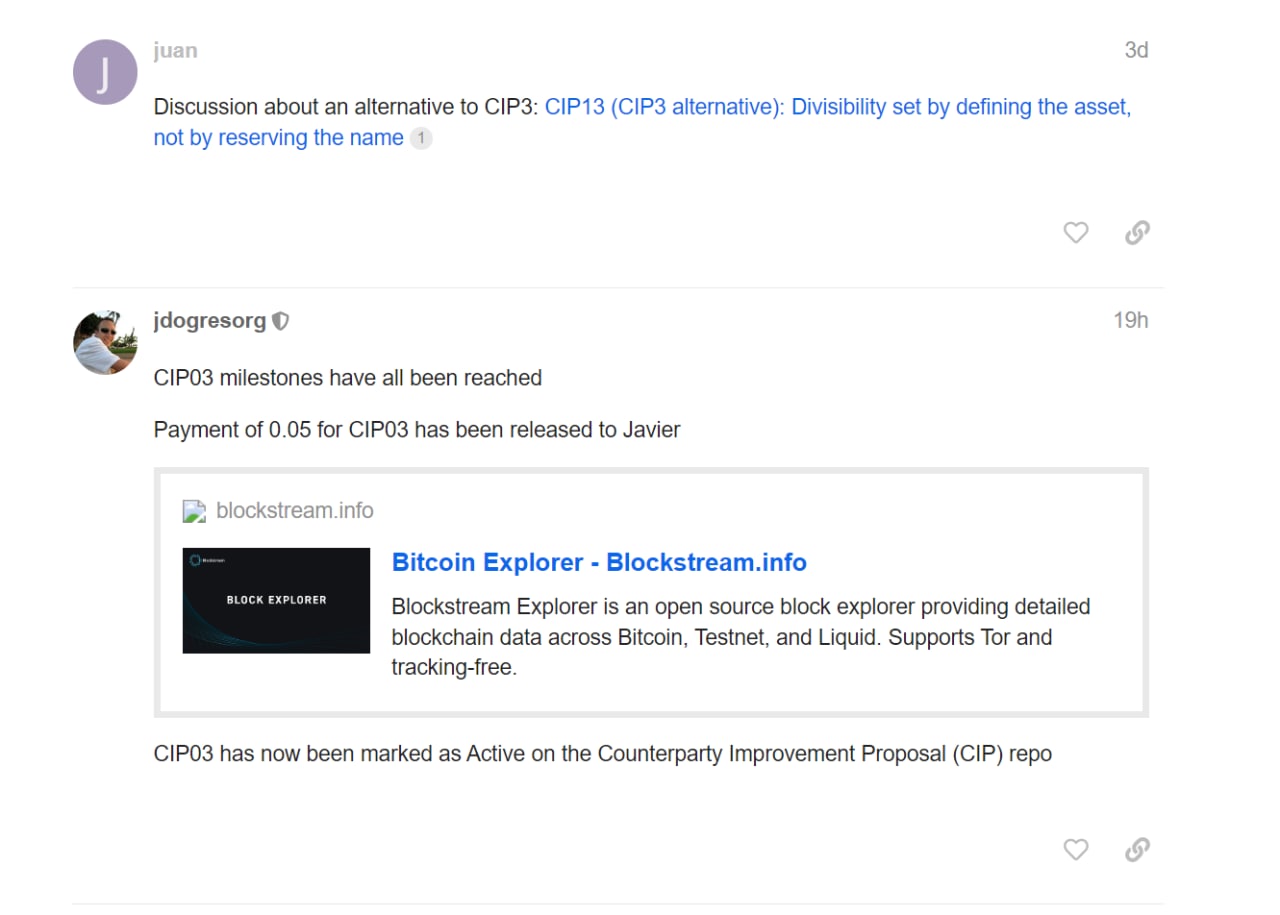Copy link to jdogresorg's post

click(1137, 850)
